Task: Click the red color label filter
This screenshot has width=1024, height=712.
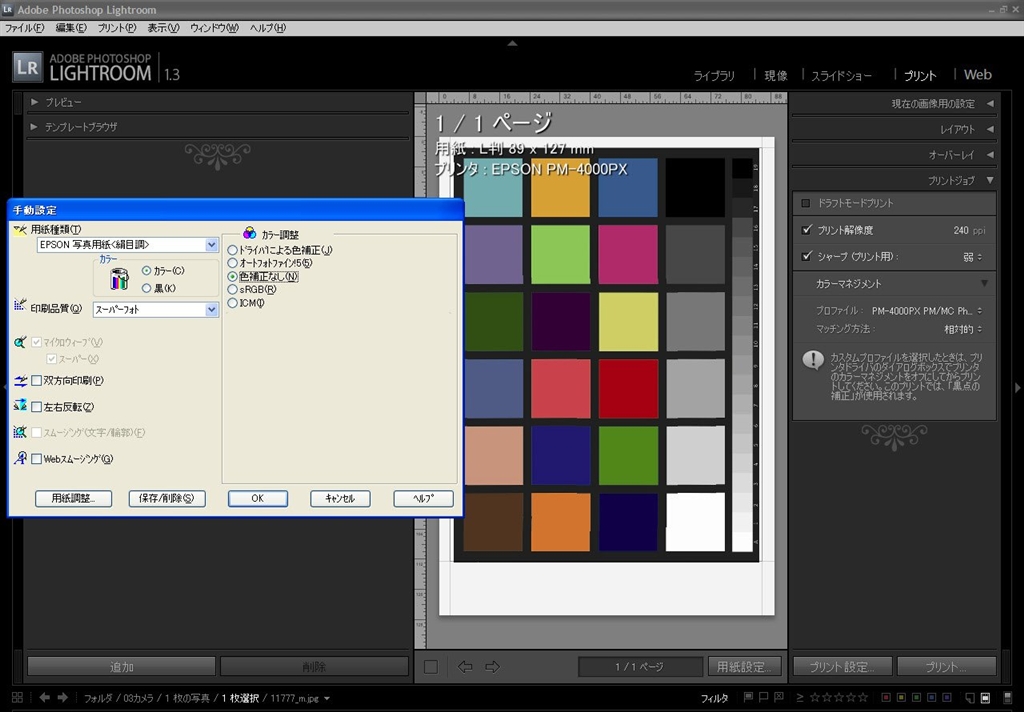Action: 886,697
